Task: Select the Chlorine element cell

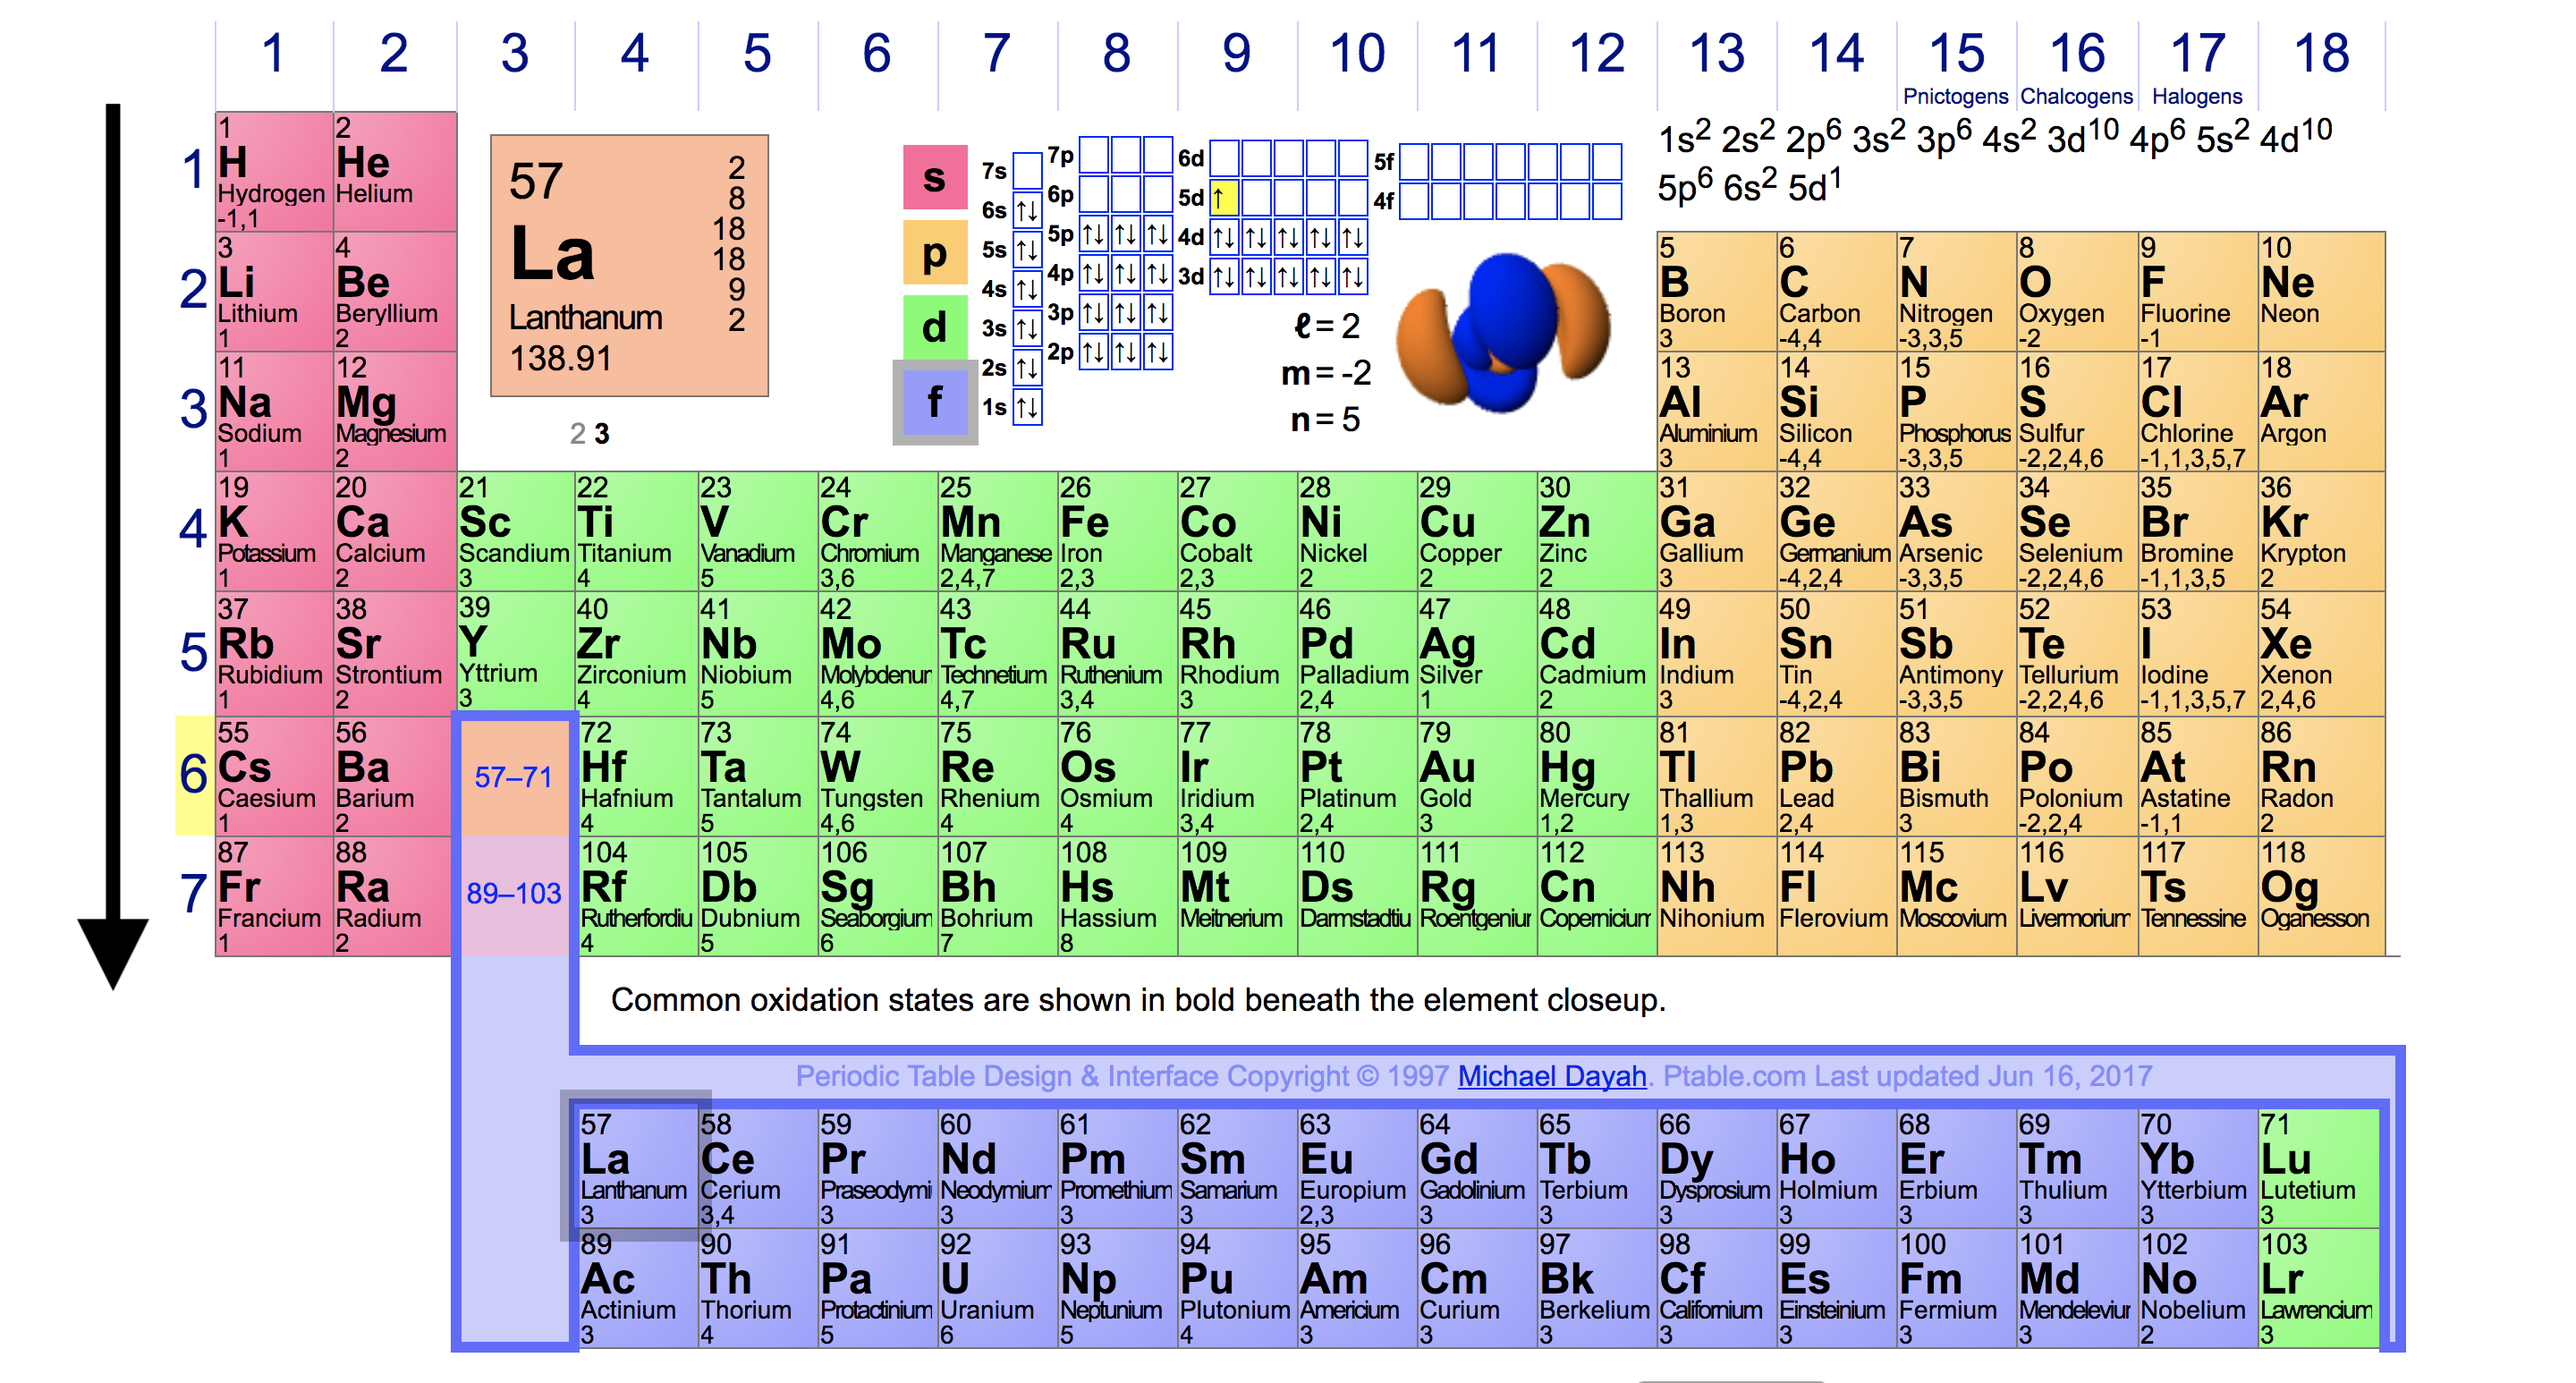Action: tap(2198, 412)
